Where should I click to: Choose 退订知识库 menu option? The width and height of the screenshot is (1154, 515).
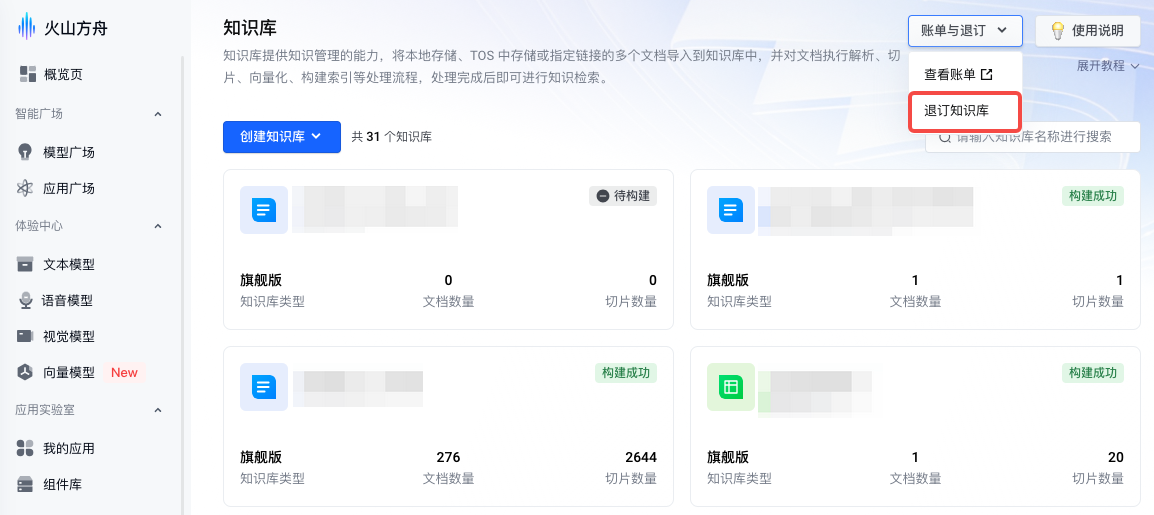(x=957, y=110)
